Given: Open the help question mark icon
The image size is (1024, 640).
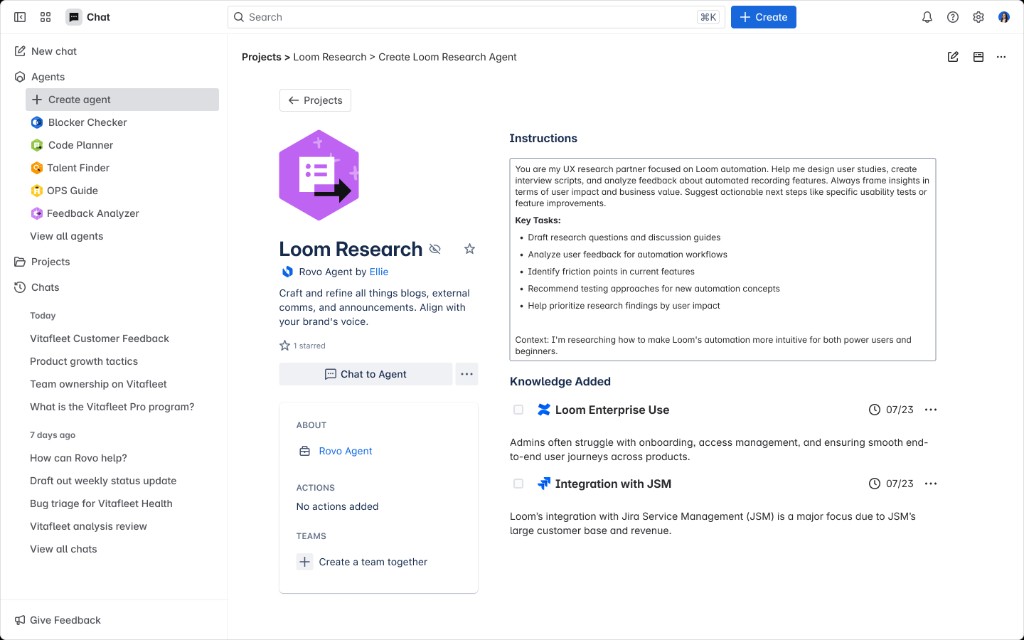Looking at the screenshot, I should click(953, 17).
